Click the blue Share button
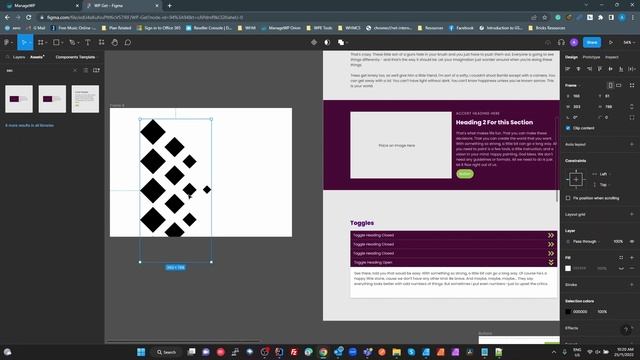This screenshot has width=640, height=360. pyautogui.click(x=592, y=42)
